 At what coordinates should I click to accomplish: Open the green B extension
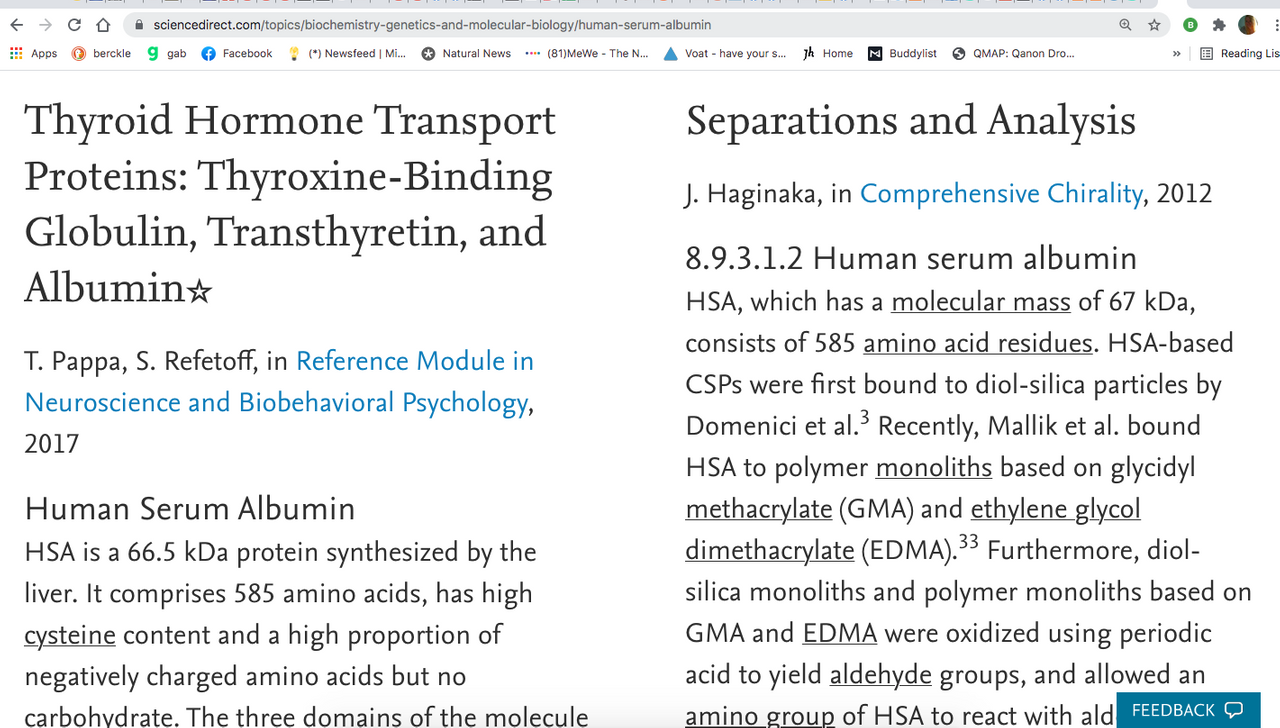pos(1190,25)
